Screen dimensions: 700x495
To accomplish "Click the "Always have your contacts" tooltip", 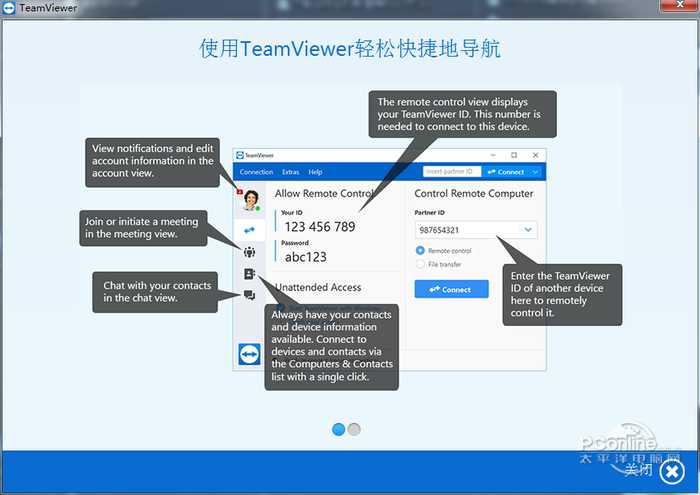I will [x=332, y=347].
